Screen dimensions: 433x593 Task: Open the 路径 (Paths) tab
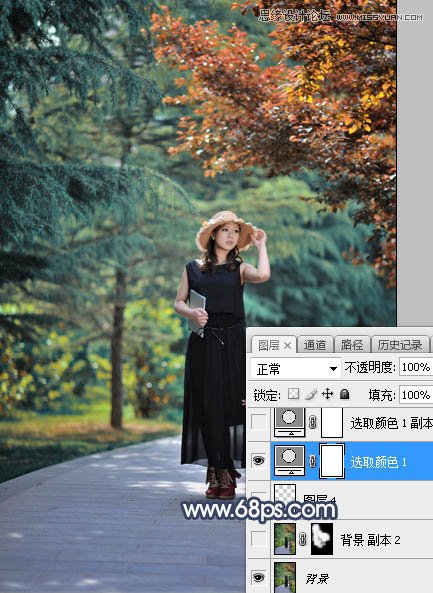pyautogui.click(x=351, y=345)
